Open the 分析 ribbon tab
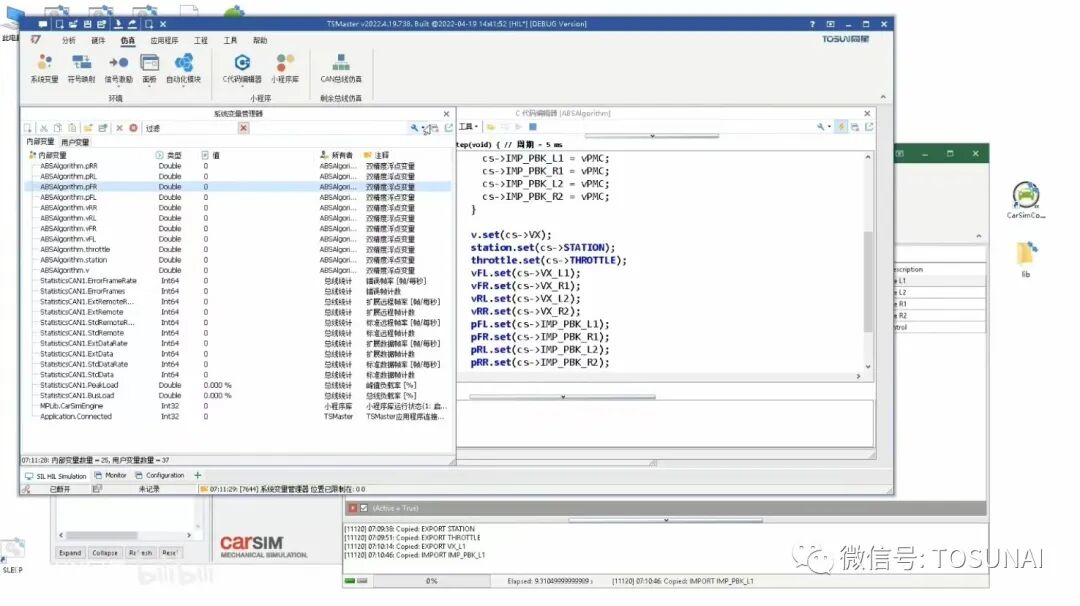Image resolution: width=1080 pixels, height=606 pixels. click(x=69, y=41)
